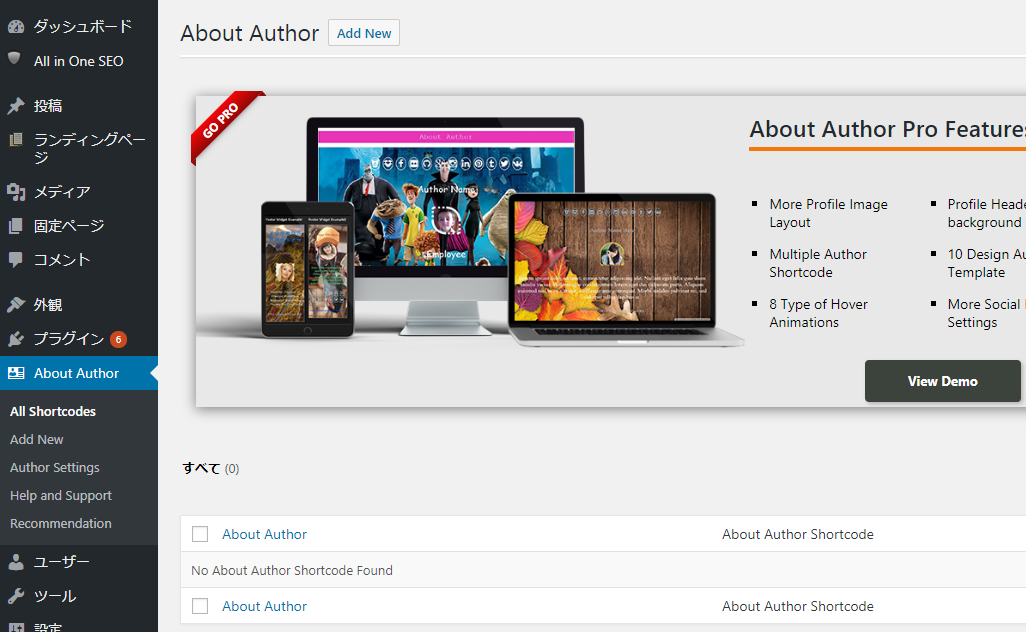Click Add New button beside page title

click(364, 33)
